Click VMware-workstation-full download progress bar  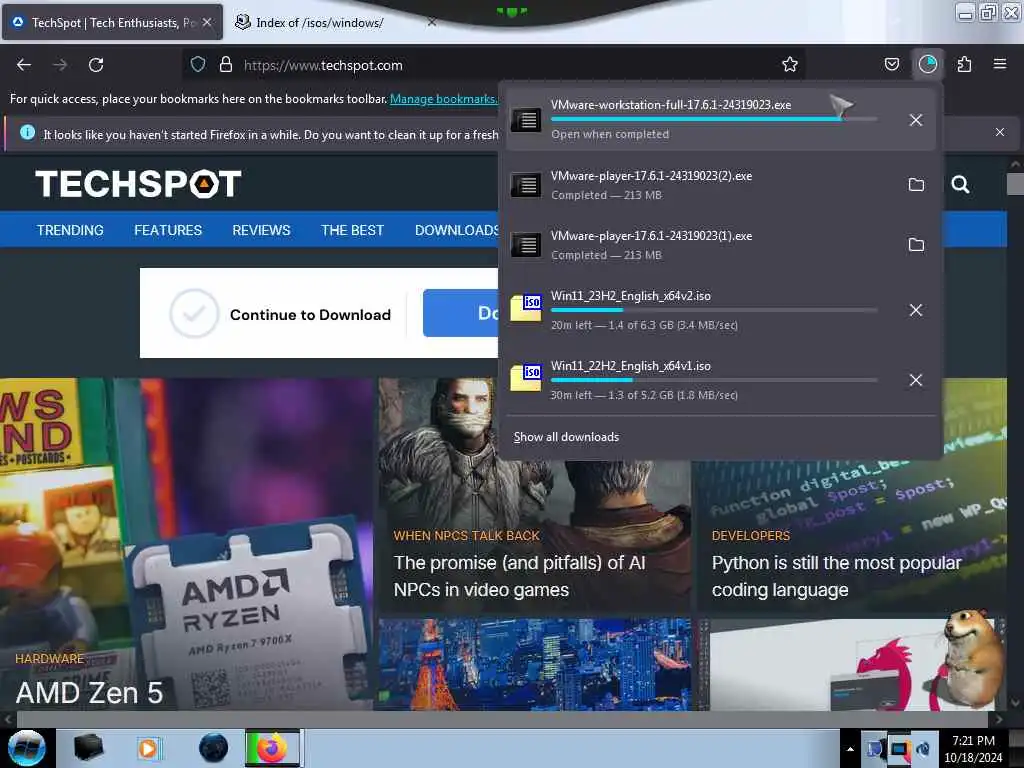click(714, 119)
